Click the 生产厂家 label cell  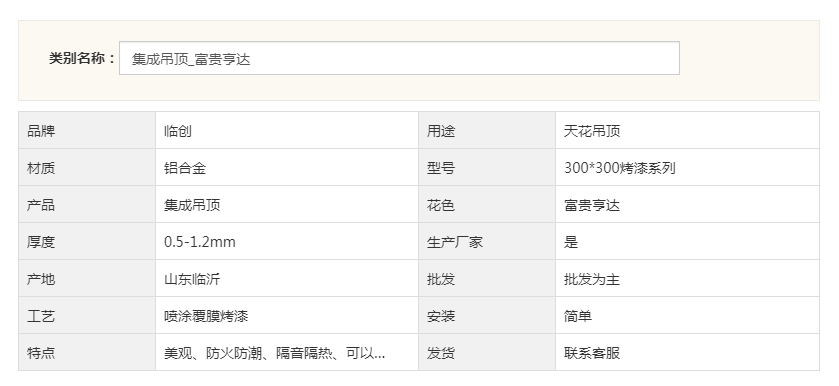[487, 241]
